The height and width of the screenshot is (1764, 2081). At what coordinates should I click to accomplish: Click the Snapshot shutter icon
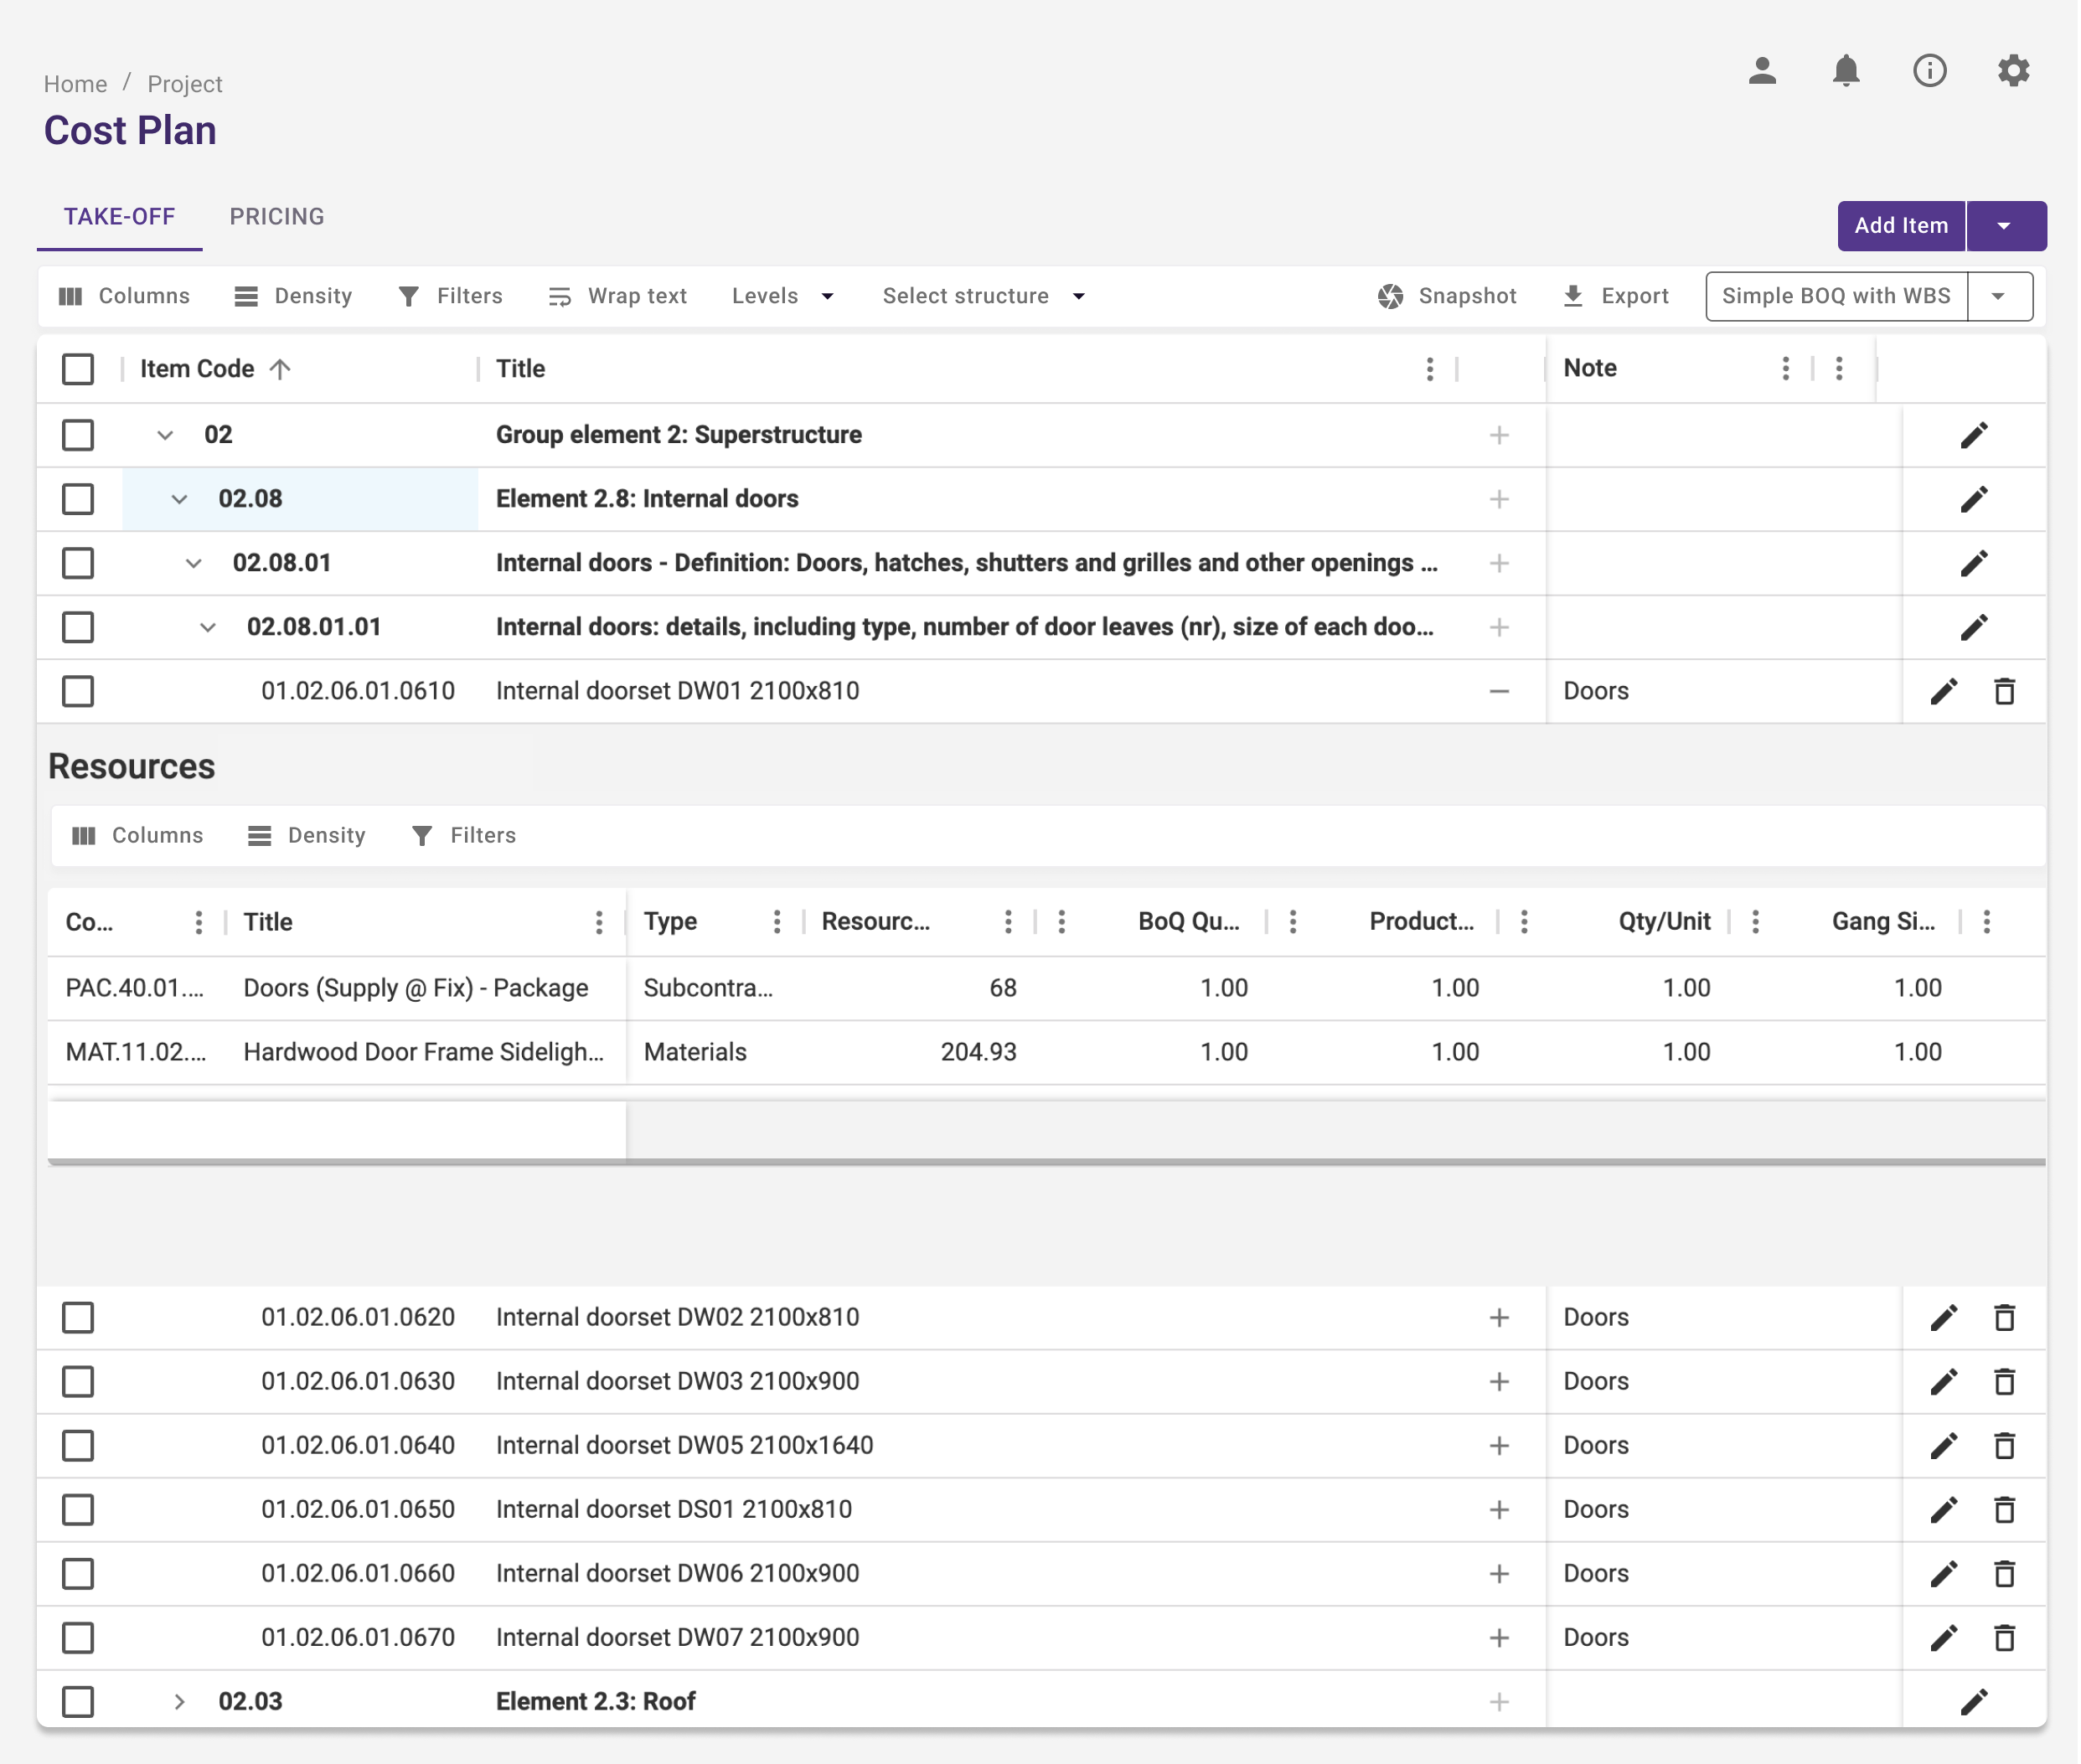1390,296
